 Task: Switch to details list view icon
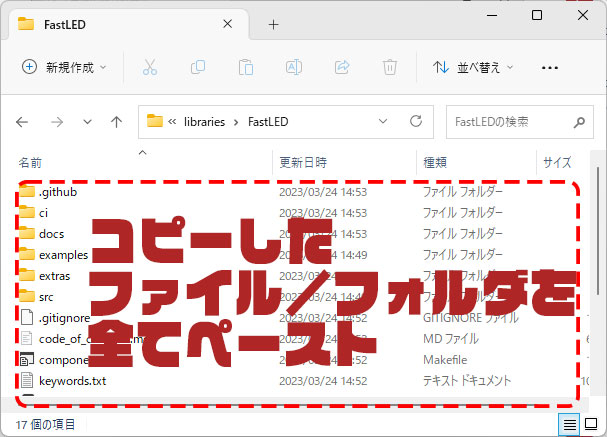(569, 425)
